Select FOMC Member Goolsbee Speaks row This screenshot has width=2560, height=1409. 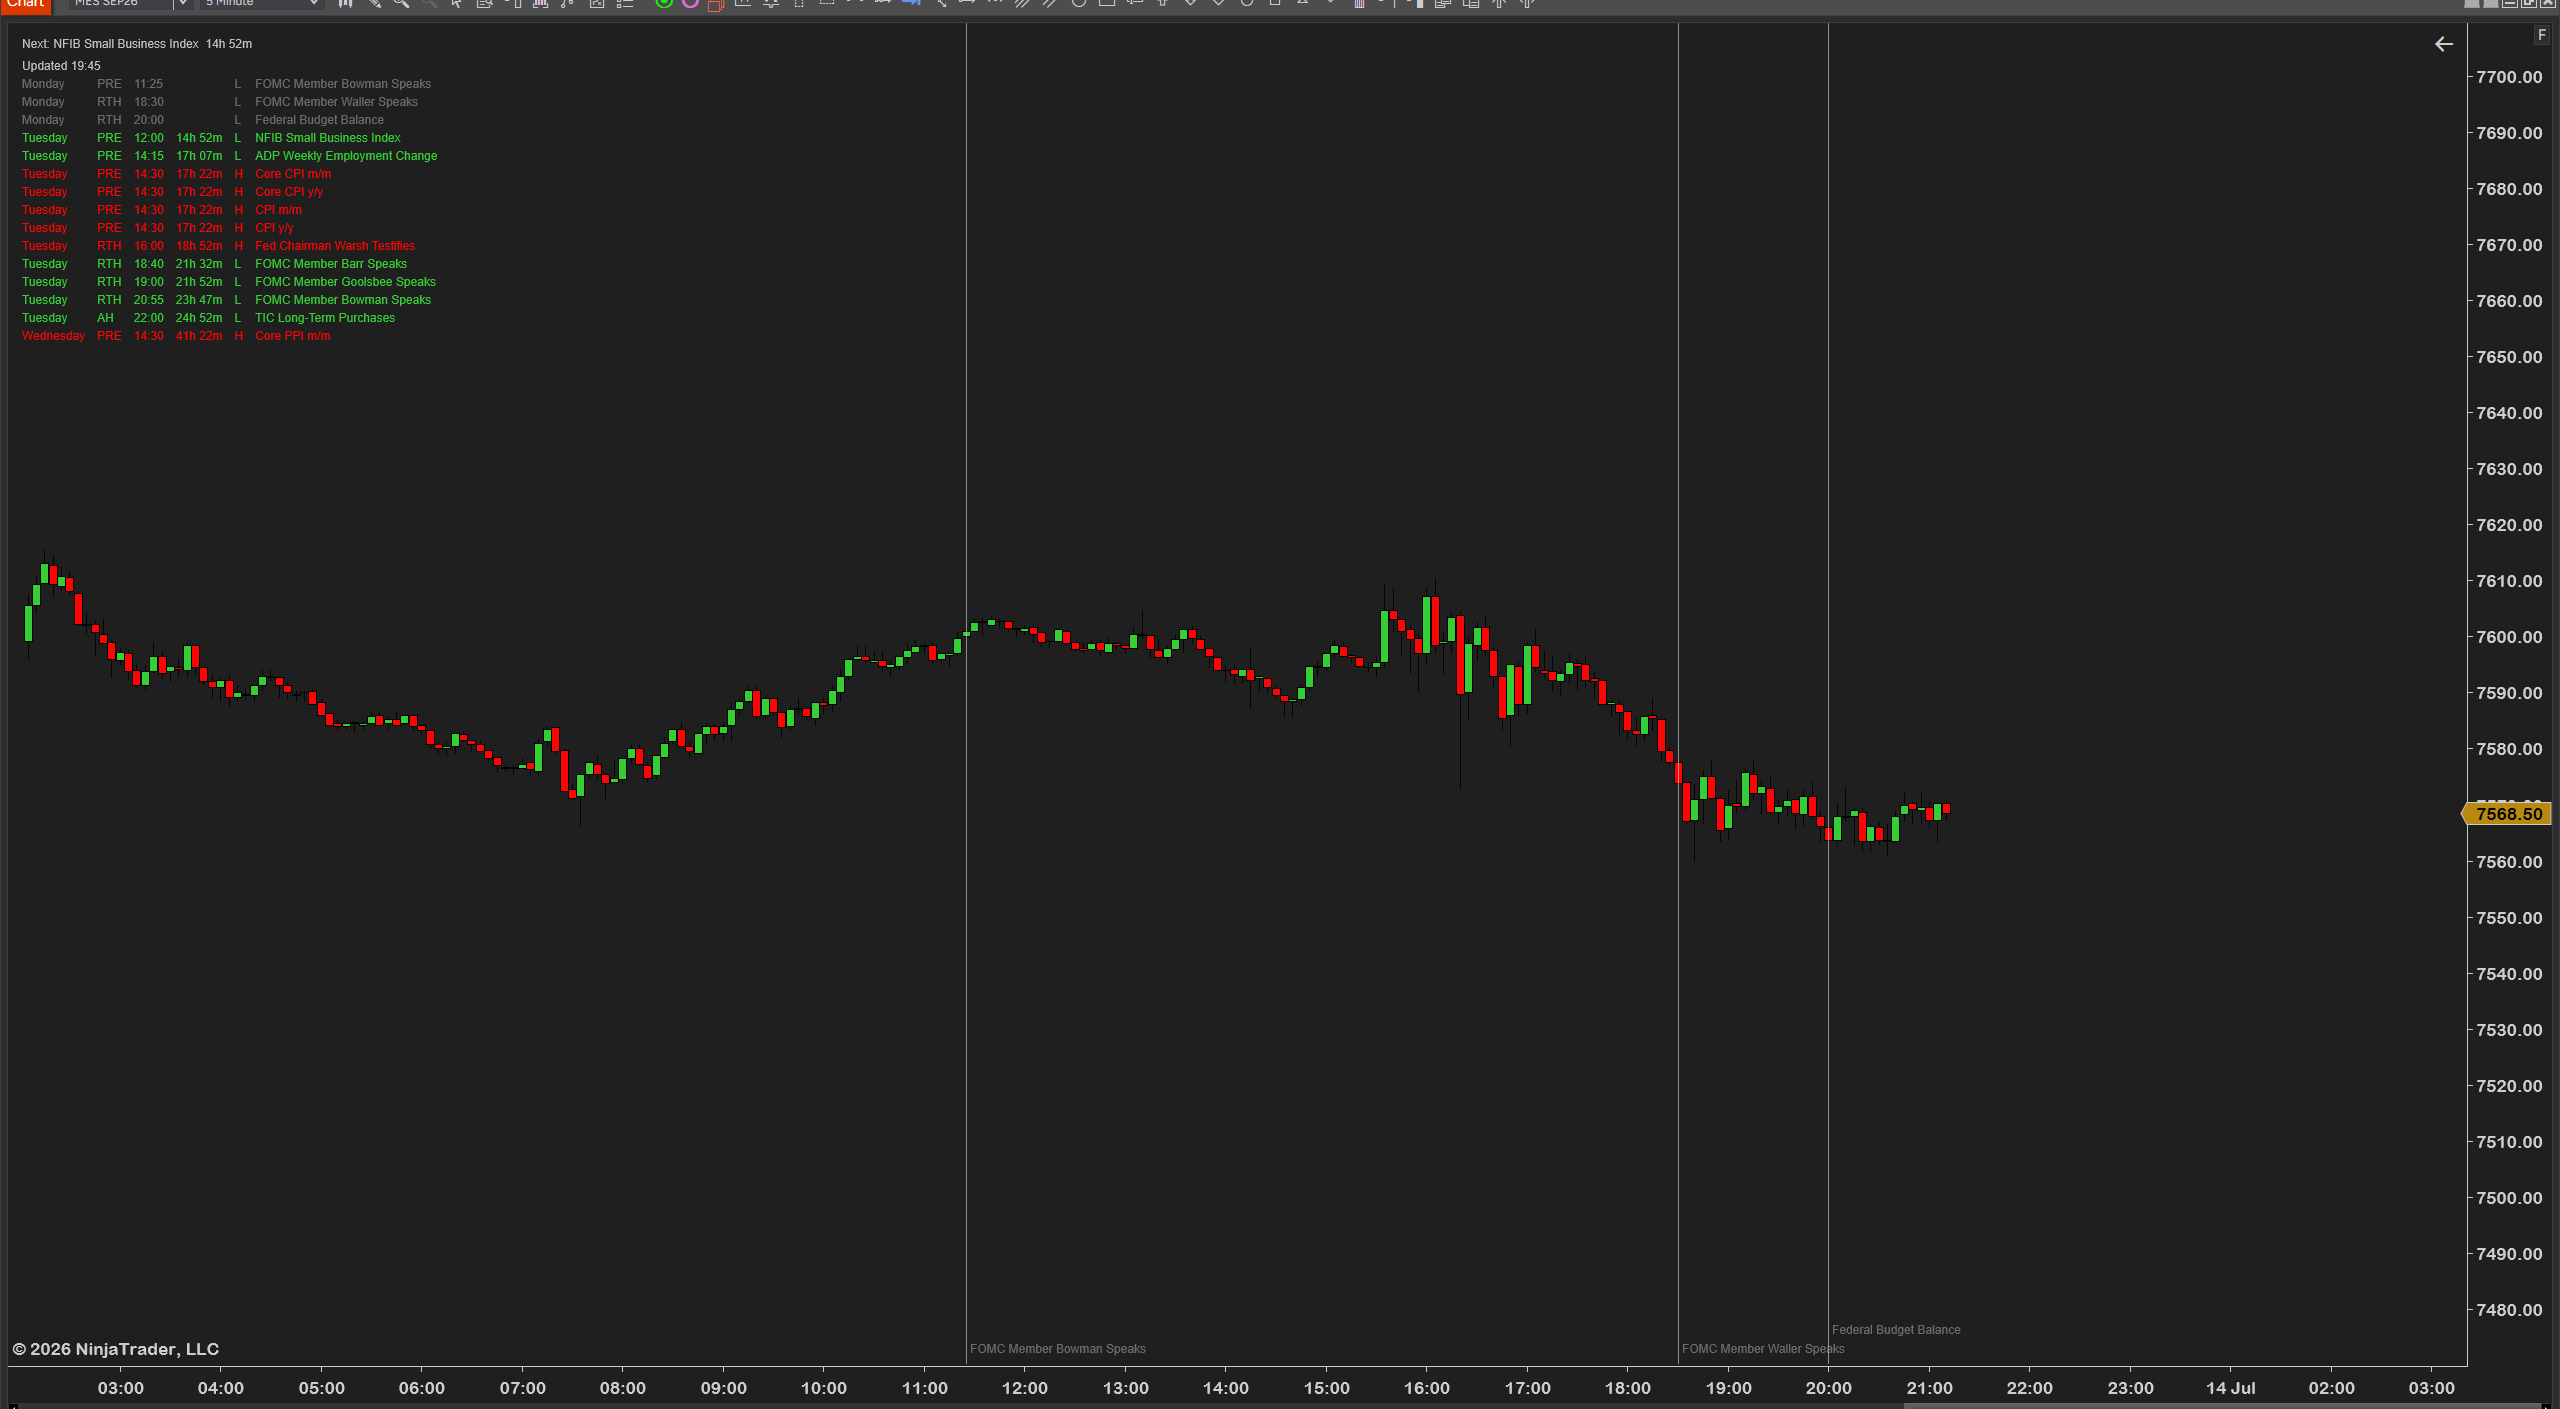coord(229,282)
